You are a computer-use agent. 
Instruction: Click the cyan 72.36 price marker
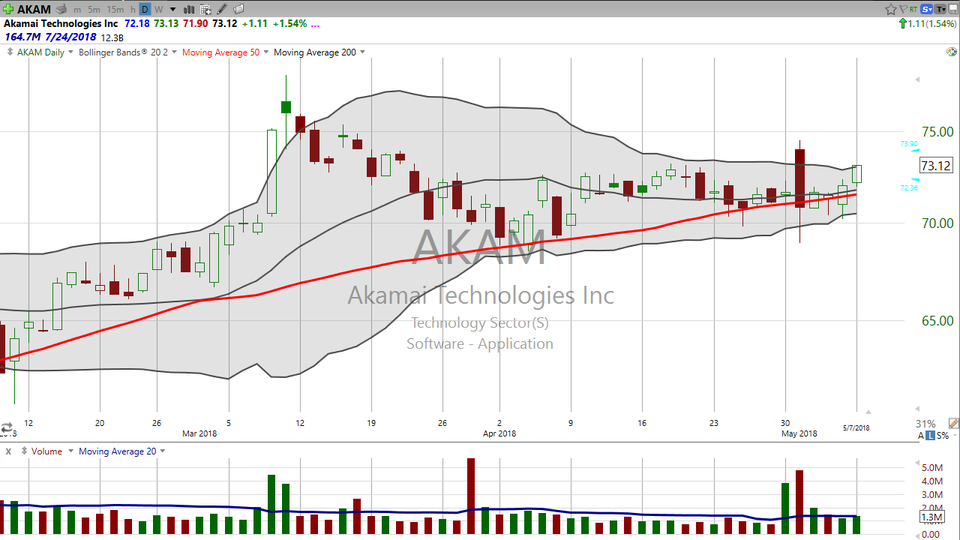point(909,188)
